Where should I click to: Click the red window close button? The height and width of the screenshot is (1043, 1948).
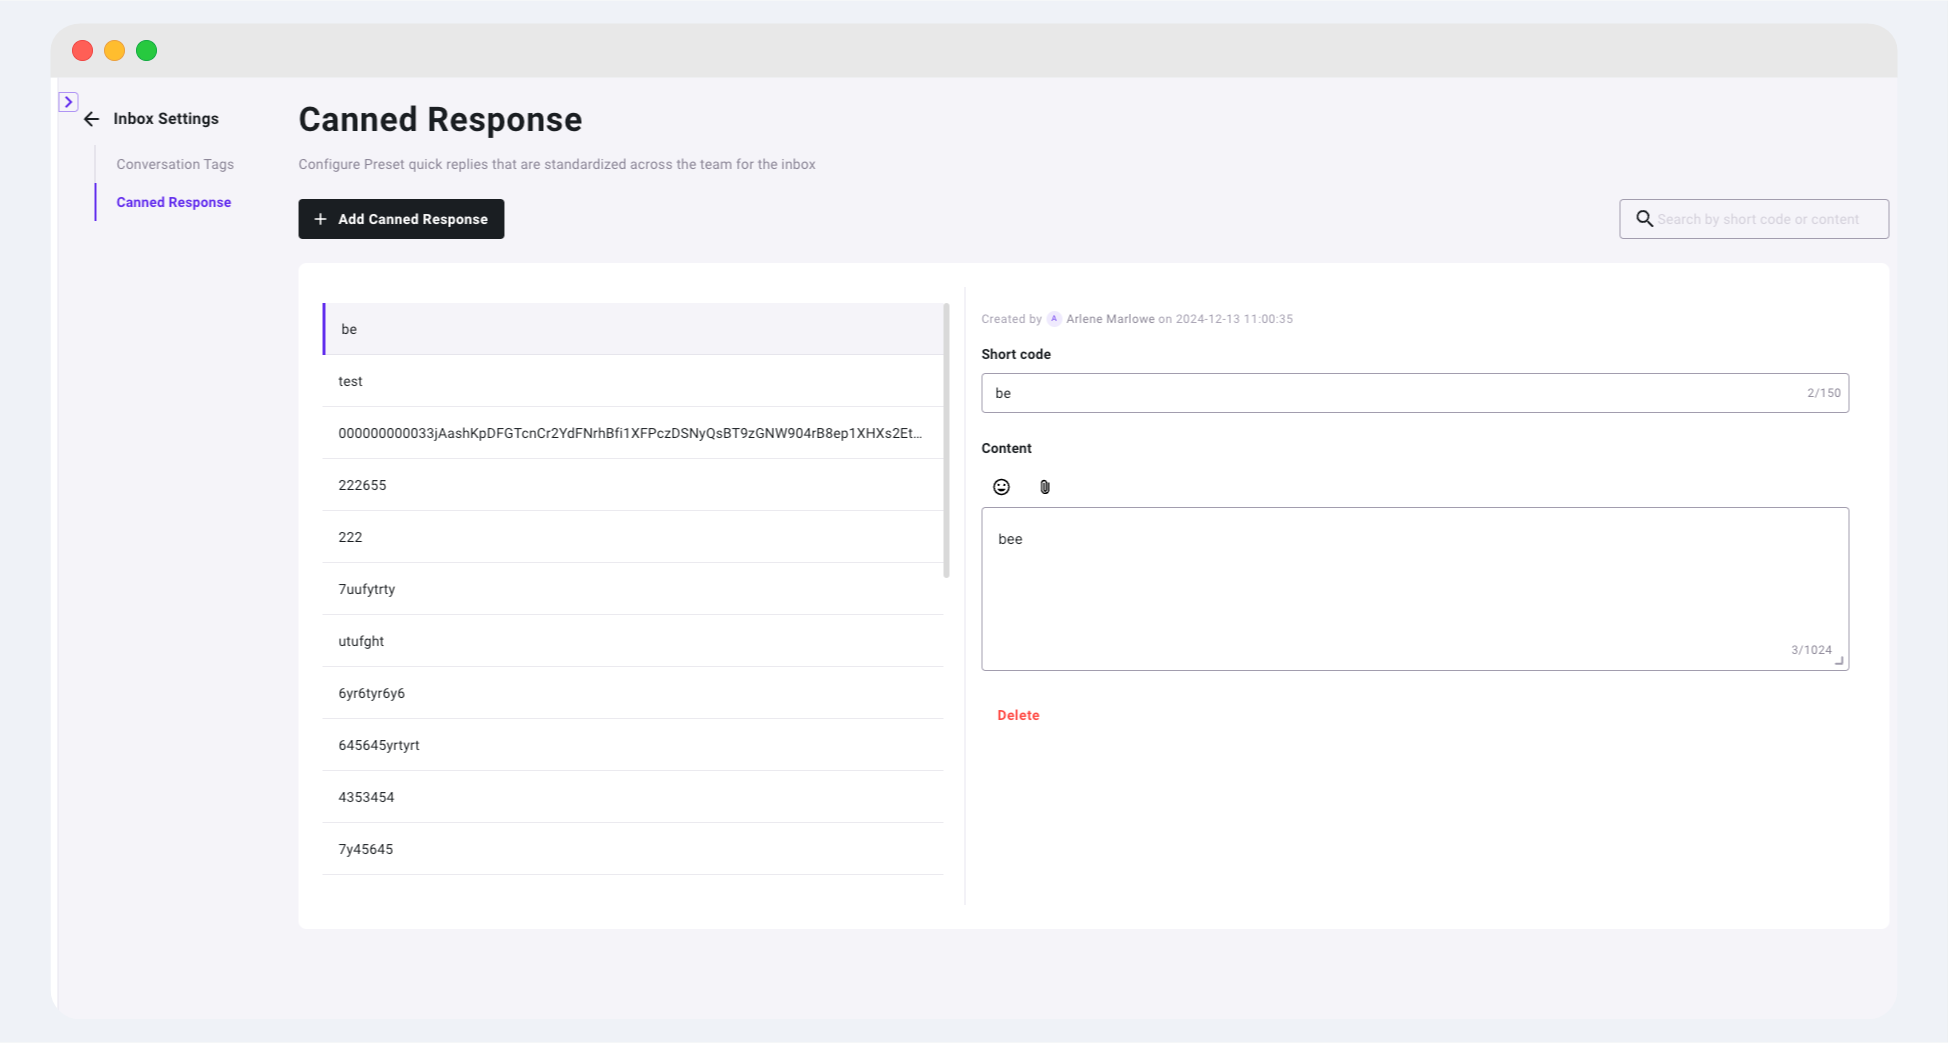point(83,51)
